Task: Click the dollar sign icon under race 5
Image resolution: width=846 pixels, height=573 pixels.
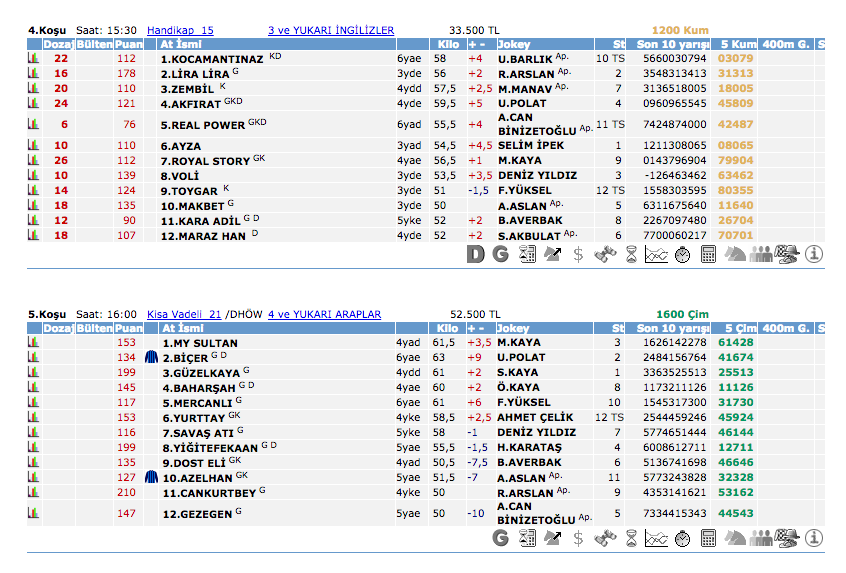Action: pos(578,539)
